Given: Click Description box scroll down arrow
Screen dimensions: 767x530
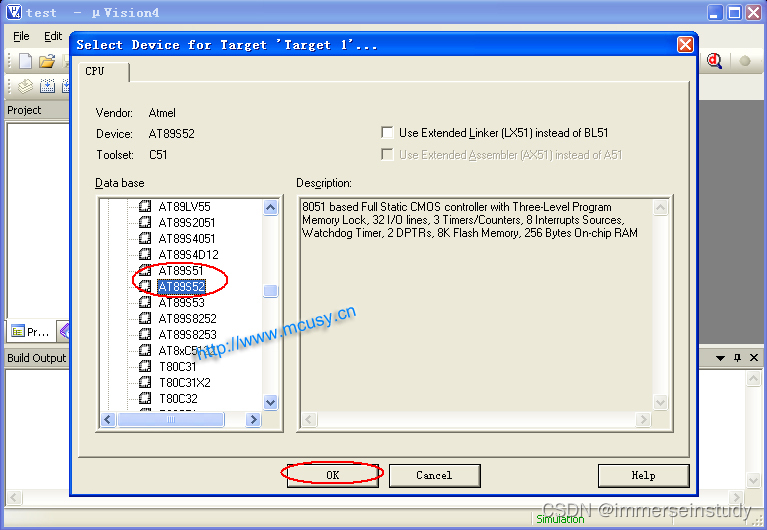Looking at the screenshot, I should (660, 402).
